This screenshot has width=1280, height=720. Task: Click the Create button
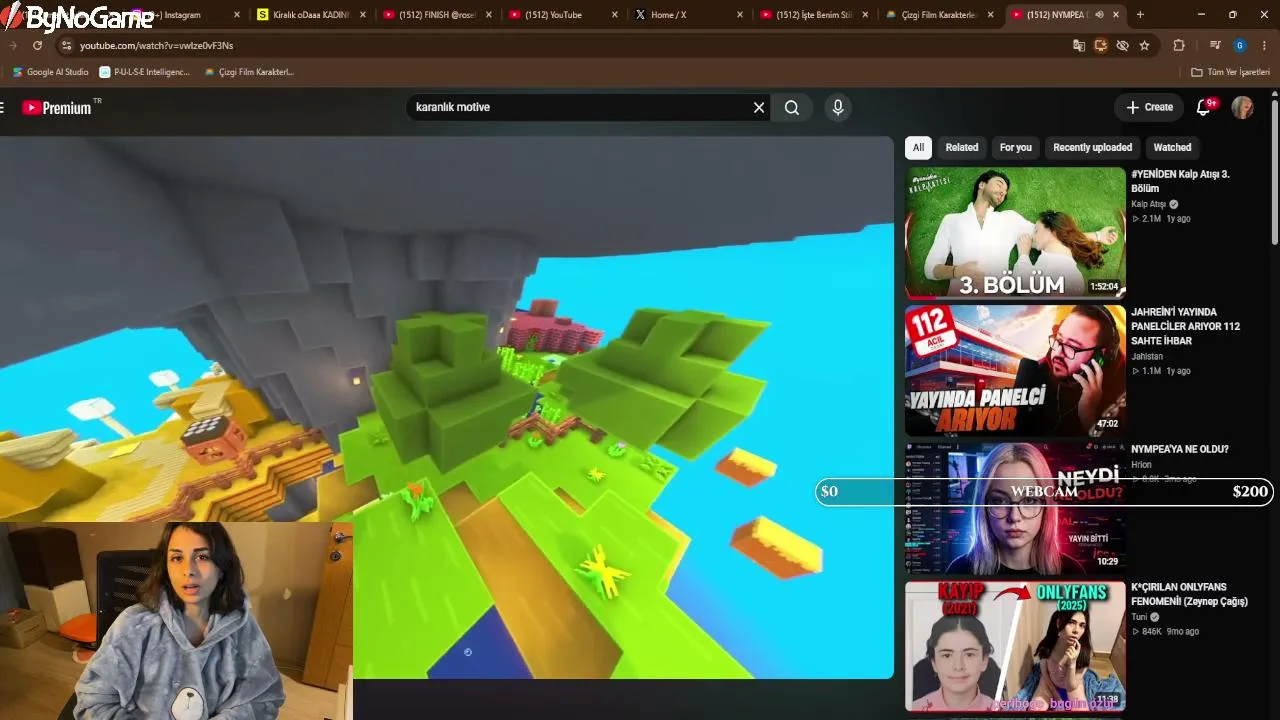pos(1149,107)
